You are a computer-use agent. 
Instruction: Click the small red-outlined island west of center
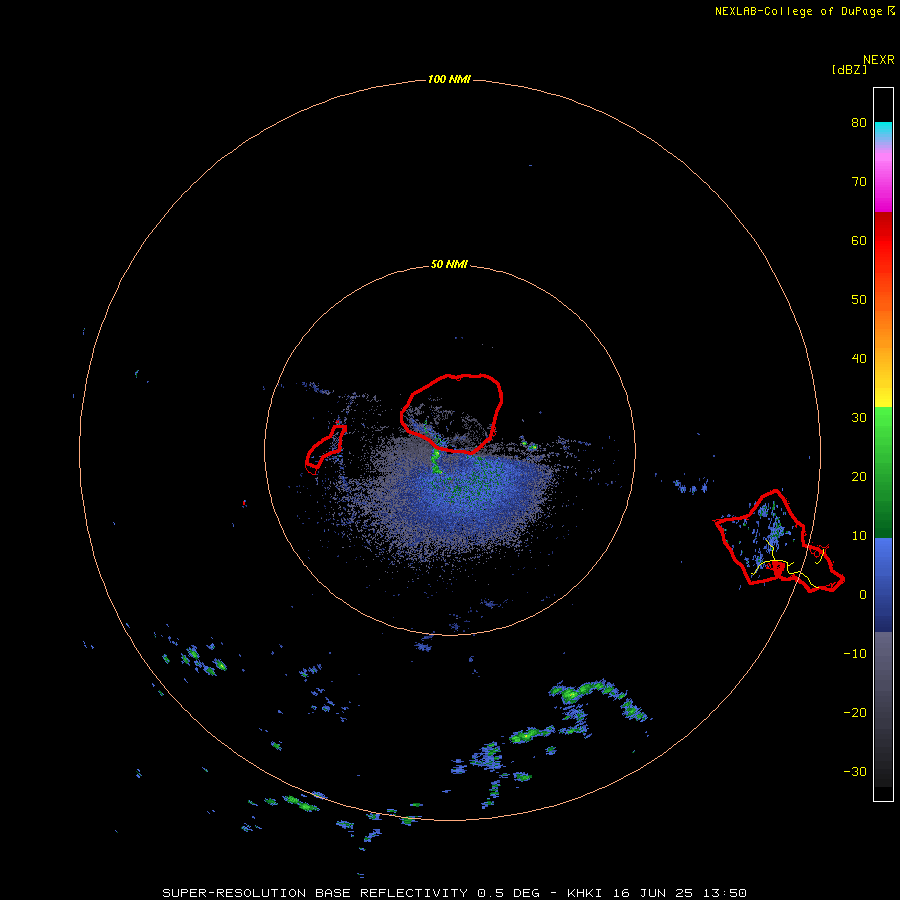click(x=325, y=448)
